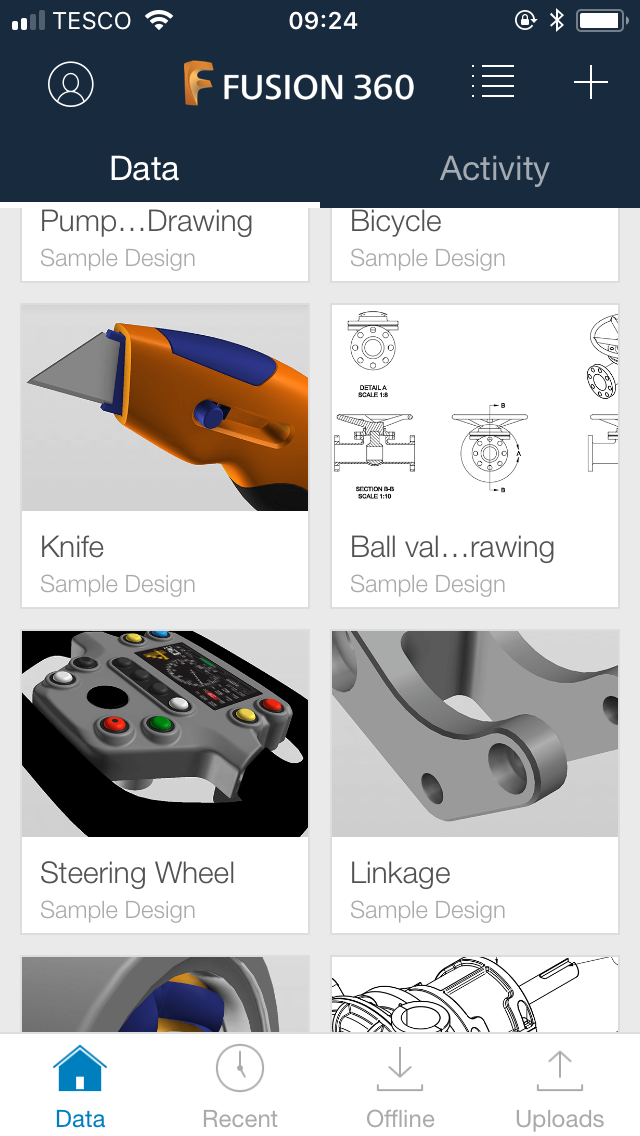Screen dimensions: 640x1136
Task: Switch to list view icon
Action: (x=493, y=81)
